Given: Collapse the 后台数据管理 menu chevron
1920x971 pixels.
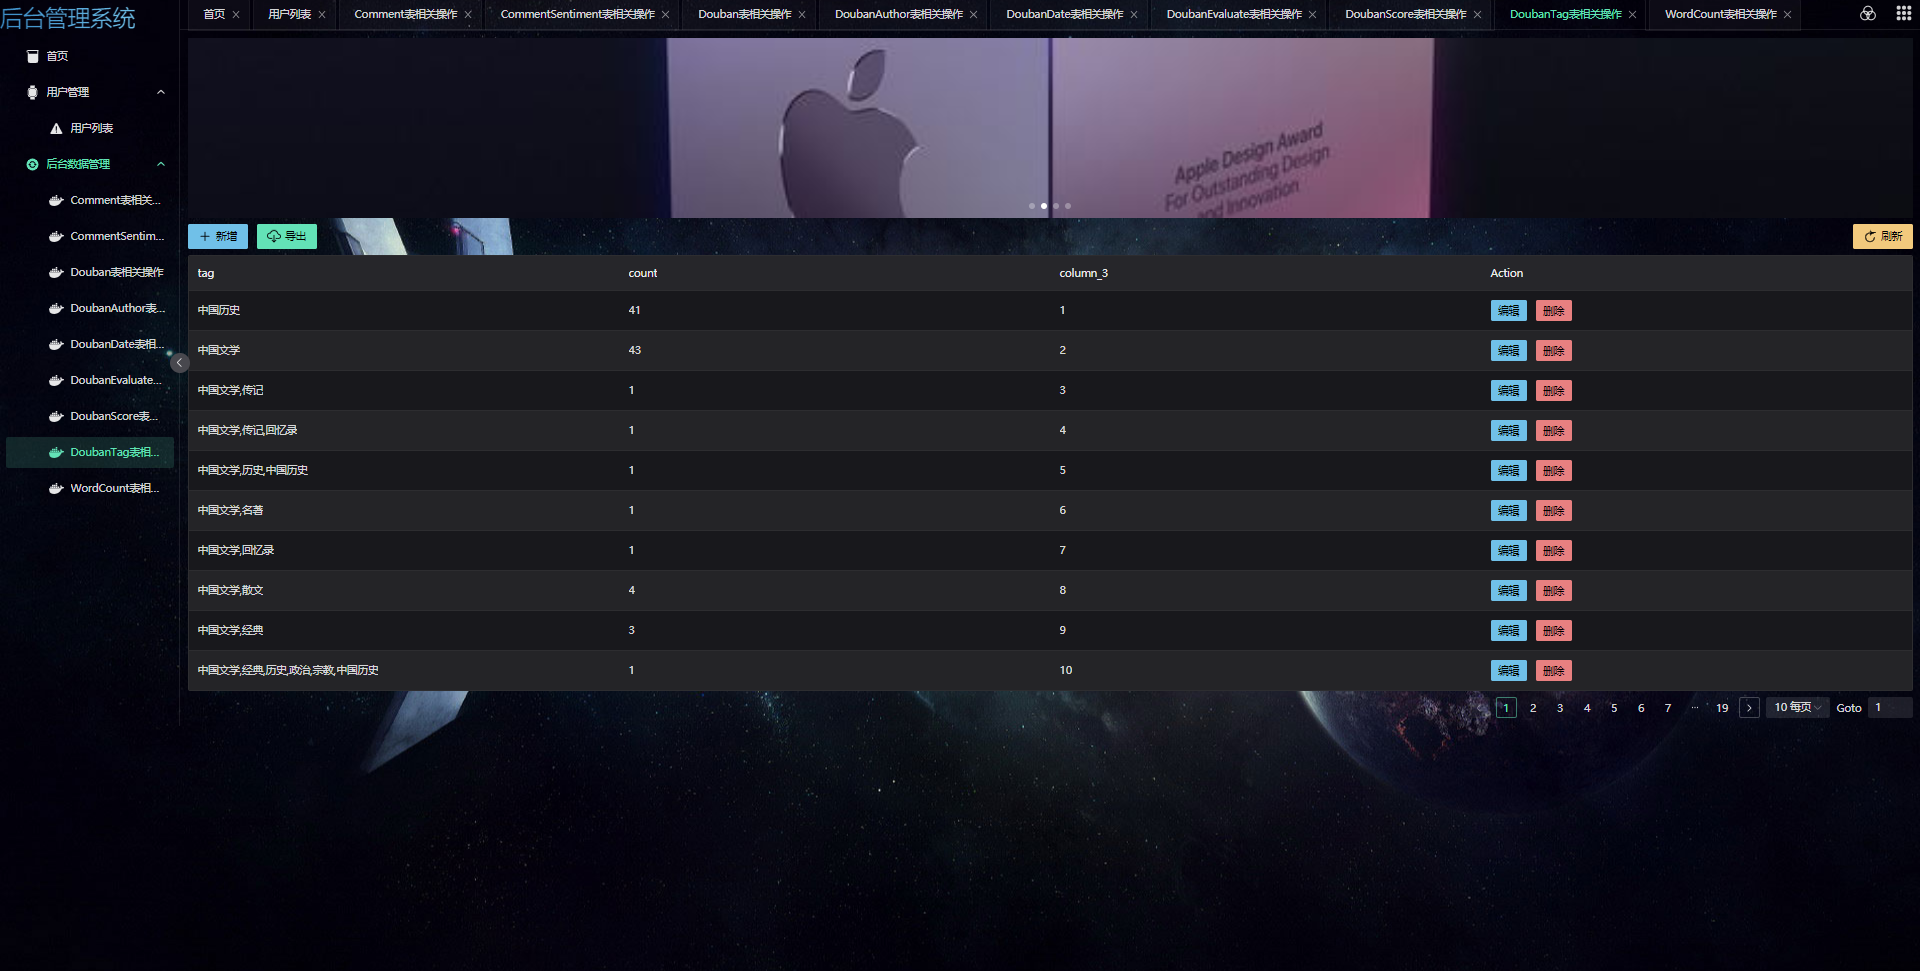Looking at the screenshot, I should (161, 164).
